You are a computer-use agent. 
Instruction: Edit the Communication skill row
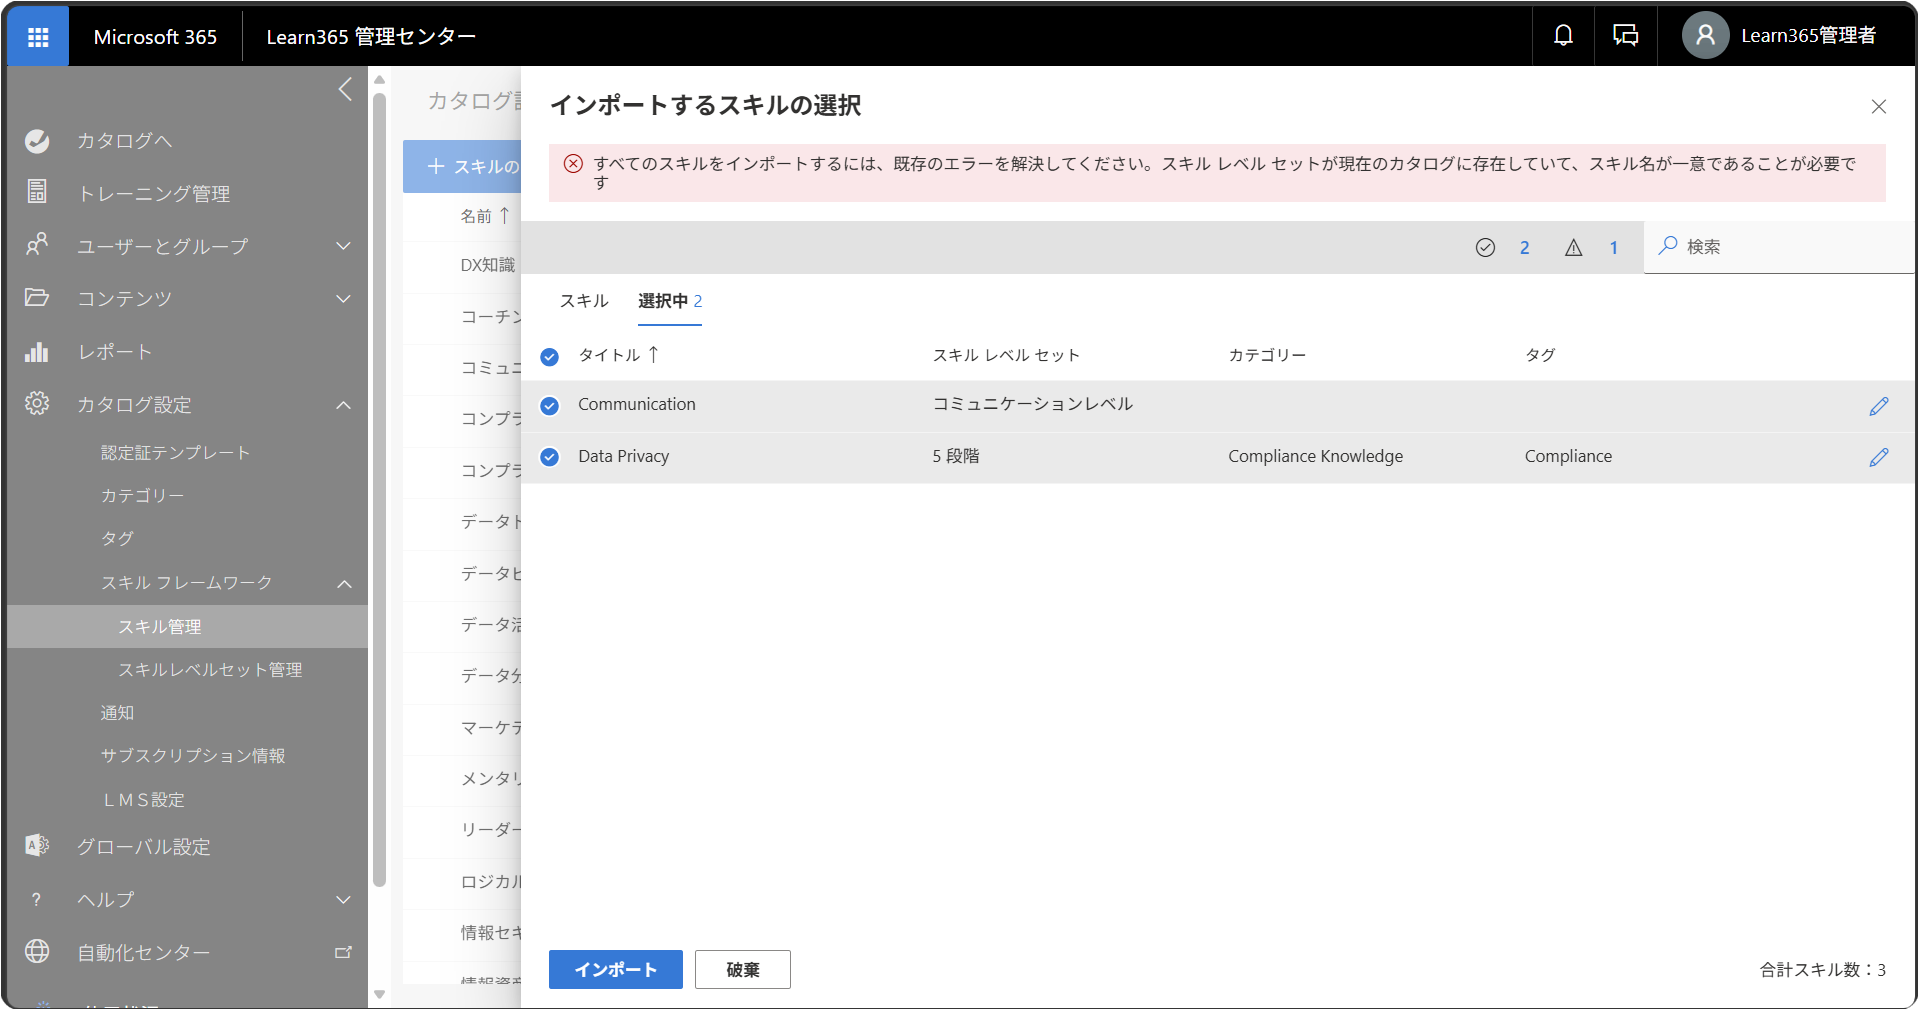coord(1879,406)
